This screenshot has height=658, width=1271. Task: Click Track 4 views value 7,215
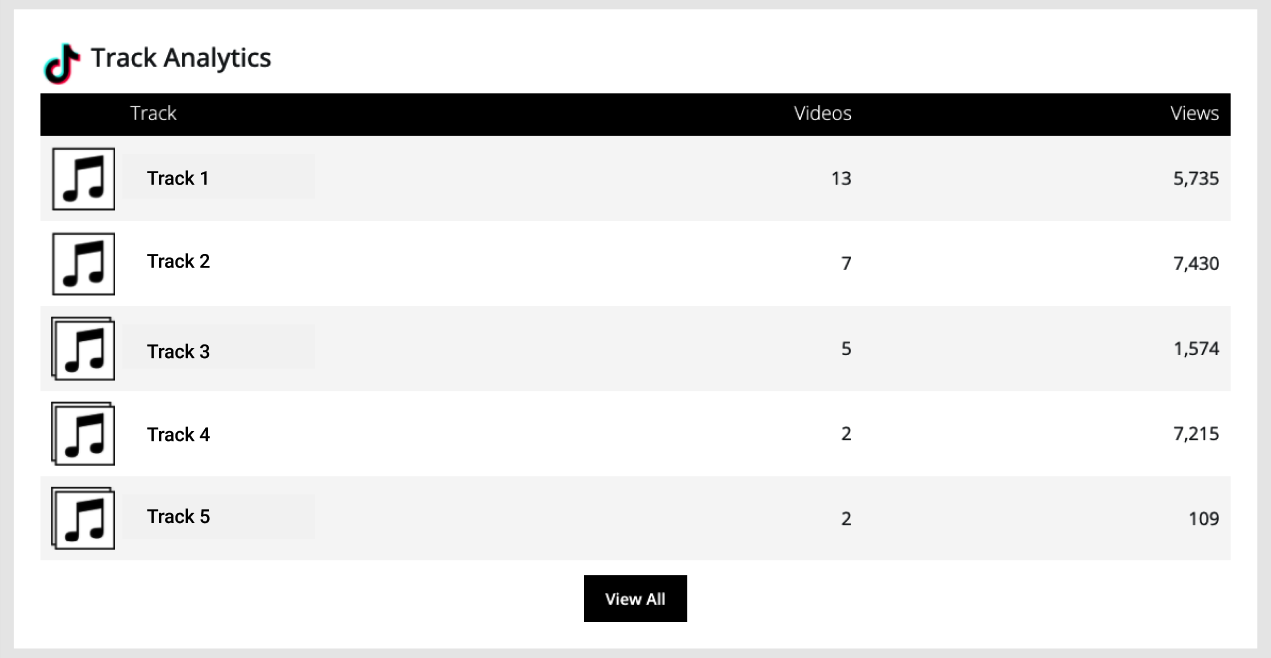[1196, 434]
